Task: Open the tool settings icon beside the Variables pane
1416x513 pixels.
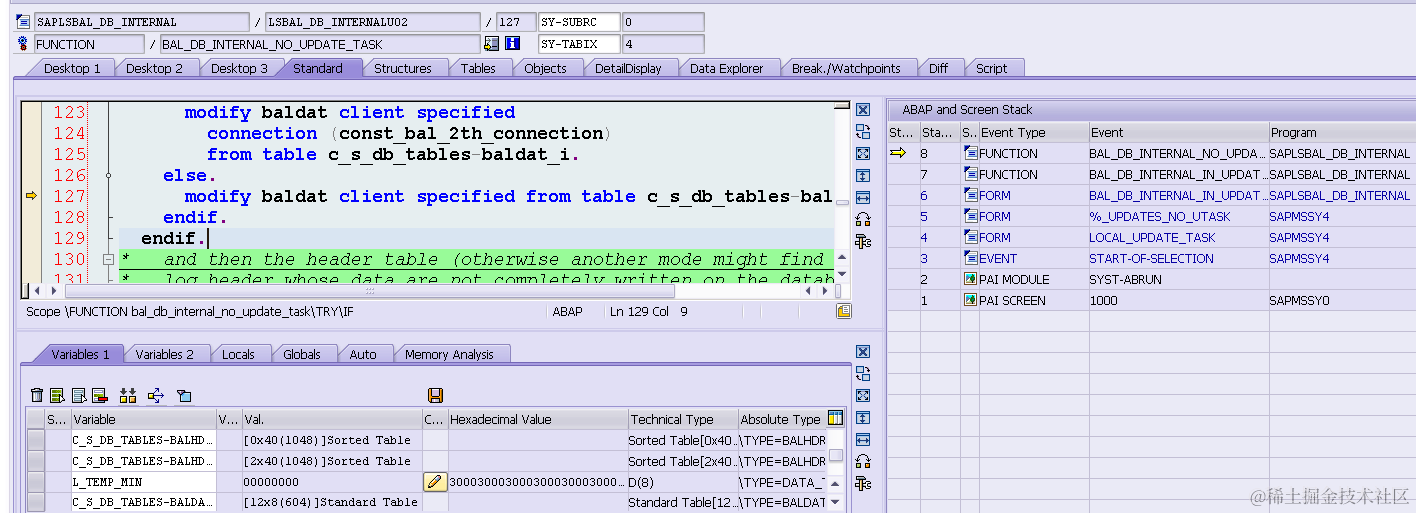Action: pyautogui.click(x=863, y=484)
